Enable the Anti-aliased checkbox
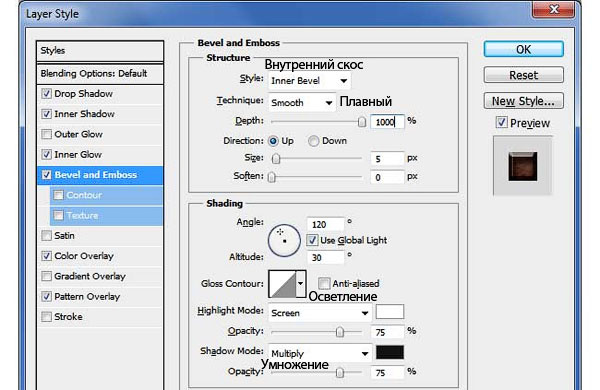The image size is (600, 390). tap(323, 283)
